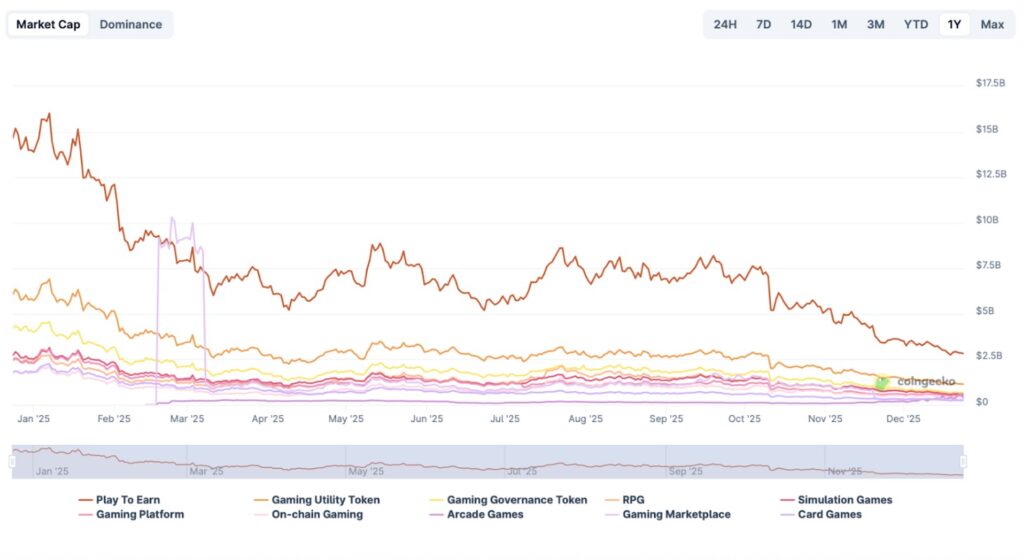Image resolution: width=1024 pixels, height=560 pixels.
Task: Choose the 7D time range
Action: tap(763, 24)
